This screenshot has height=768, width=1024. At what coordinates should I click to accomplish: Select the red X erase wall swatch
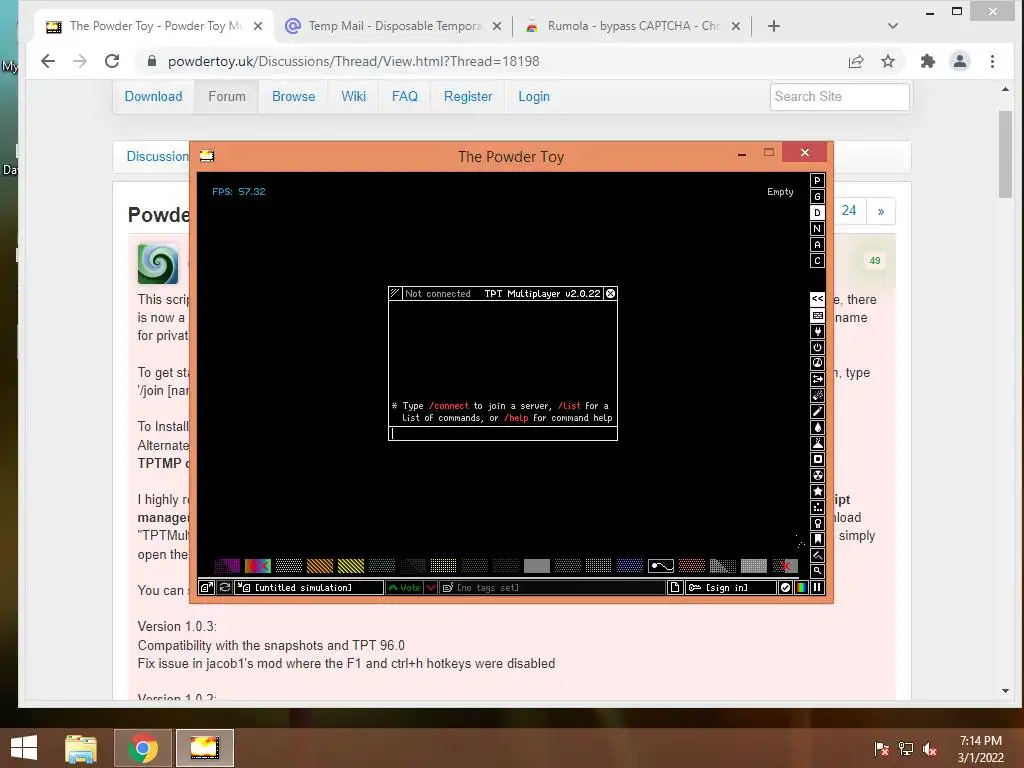[784, 566]
